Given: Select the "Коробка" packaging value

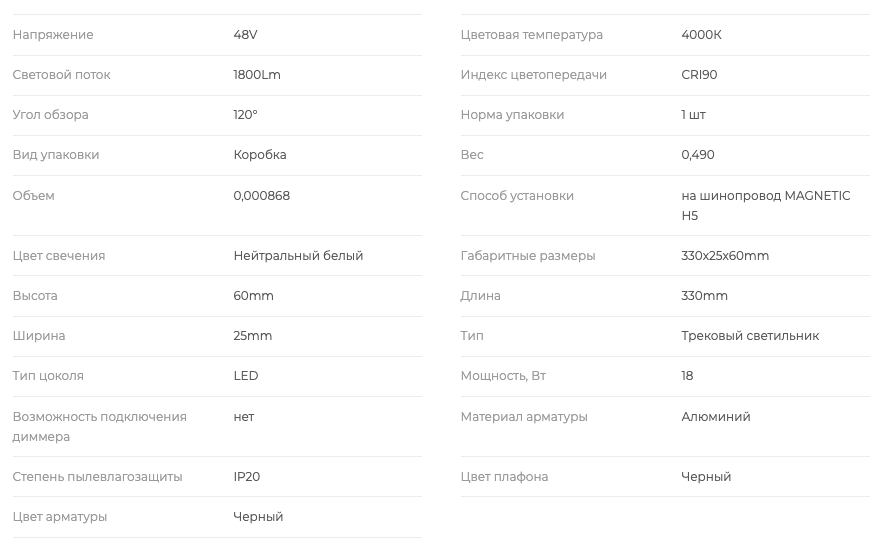Looking at the screenshot, I should (260, 155).
